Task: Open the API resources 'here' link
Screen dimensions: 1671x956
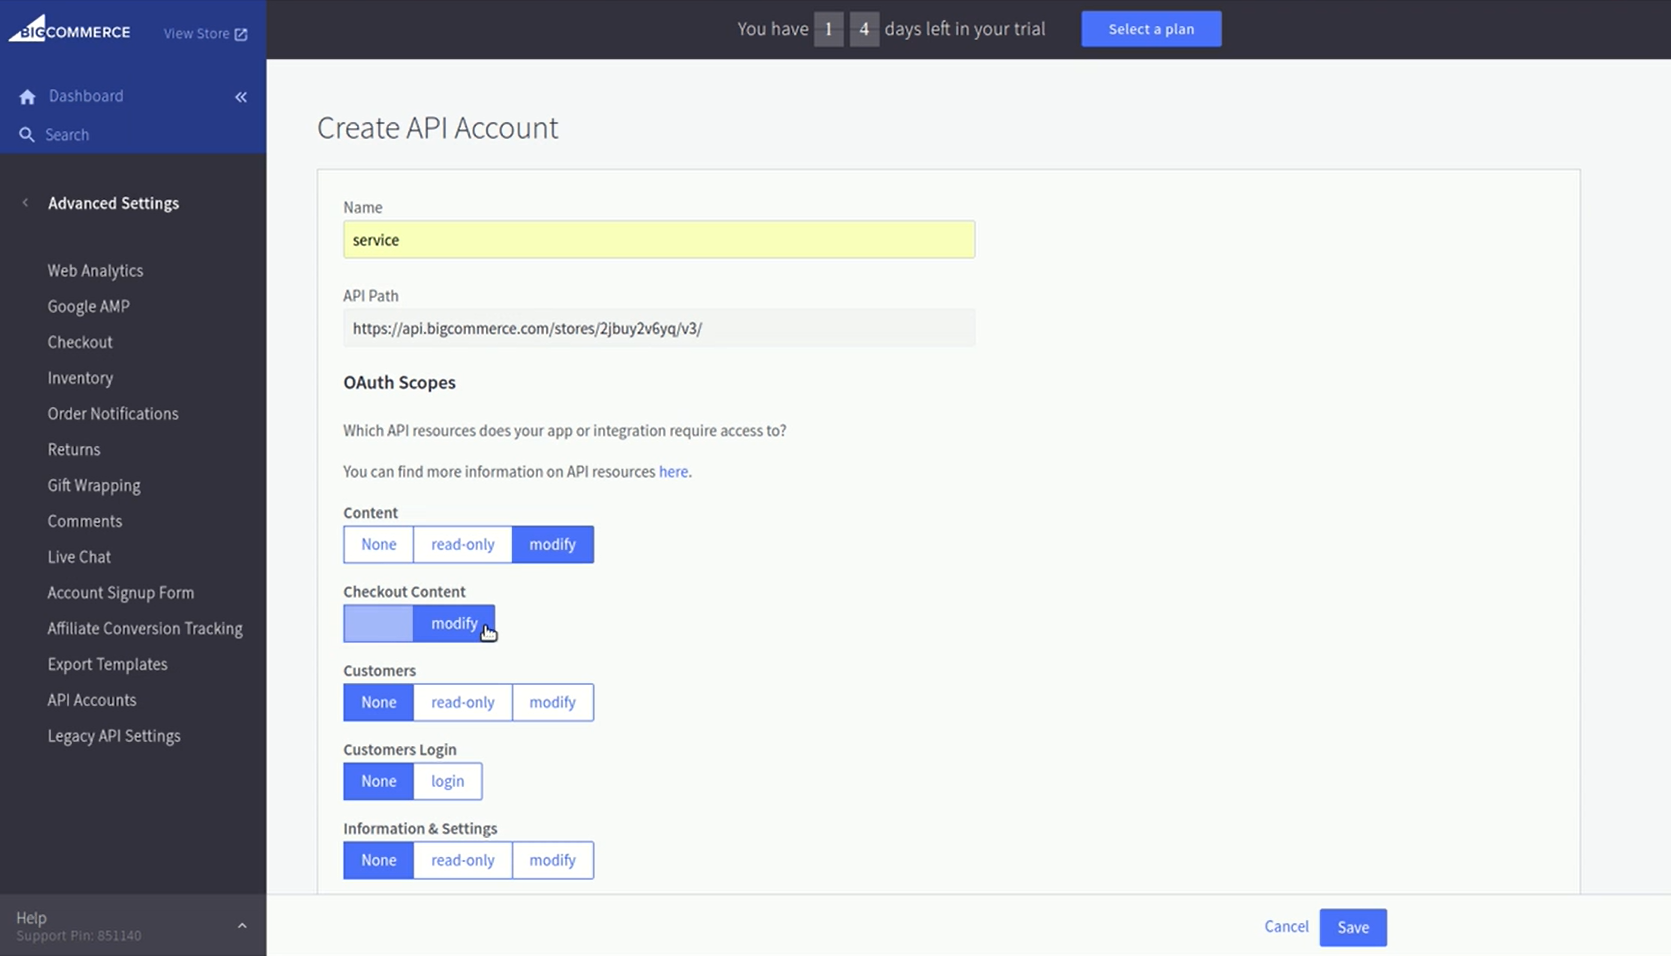Action: (673, 472)
